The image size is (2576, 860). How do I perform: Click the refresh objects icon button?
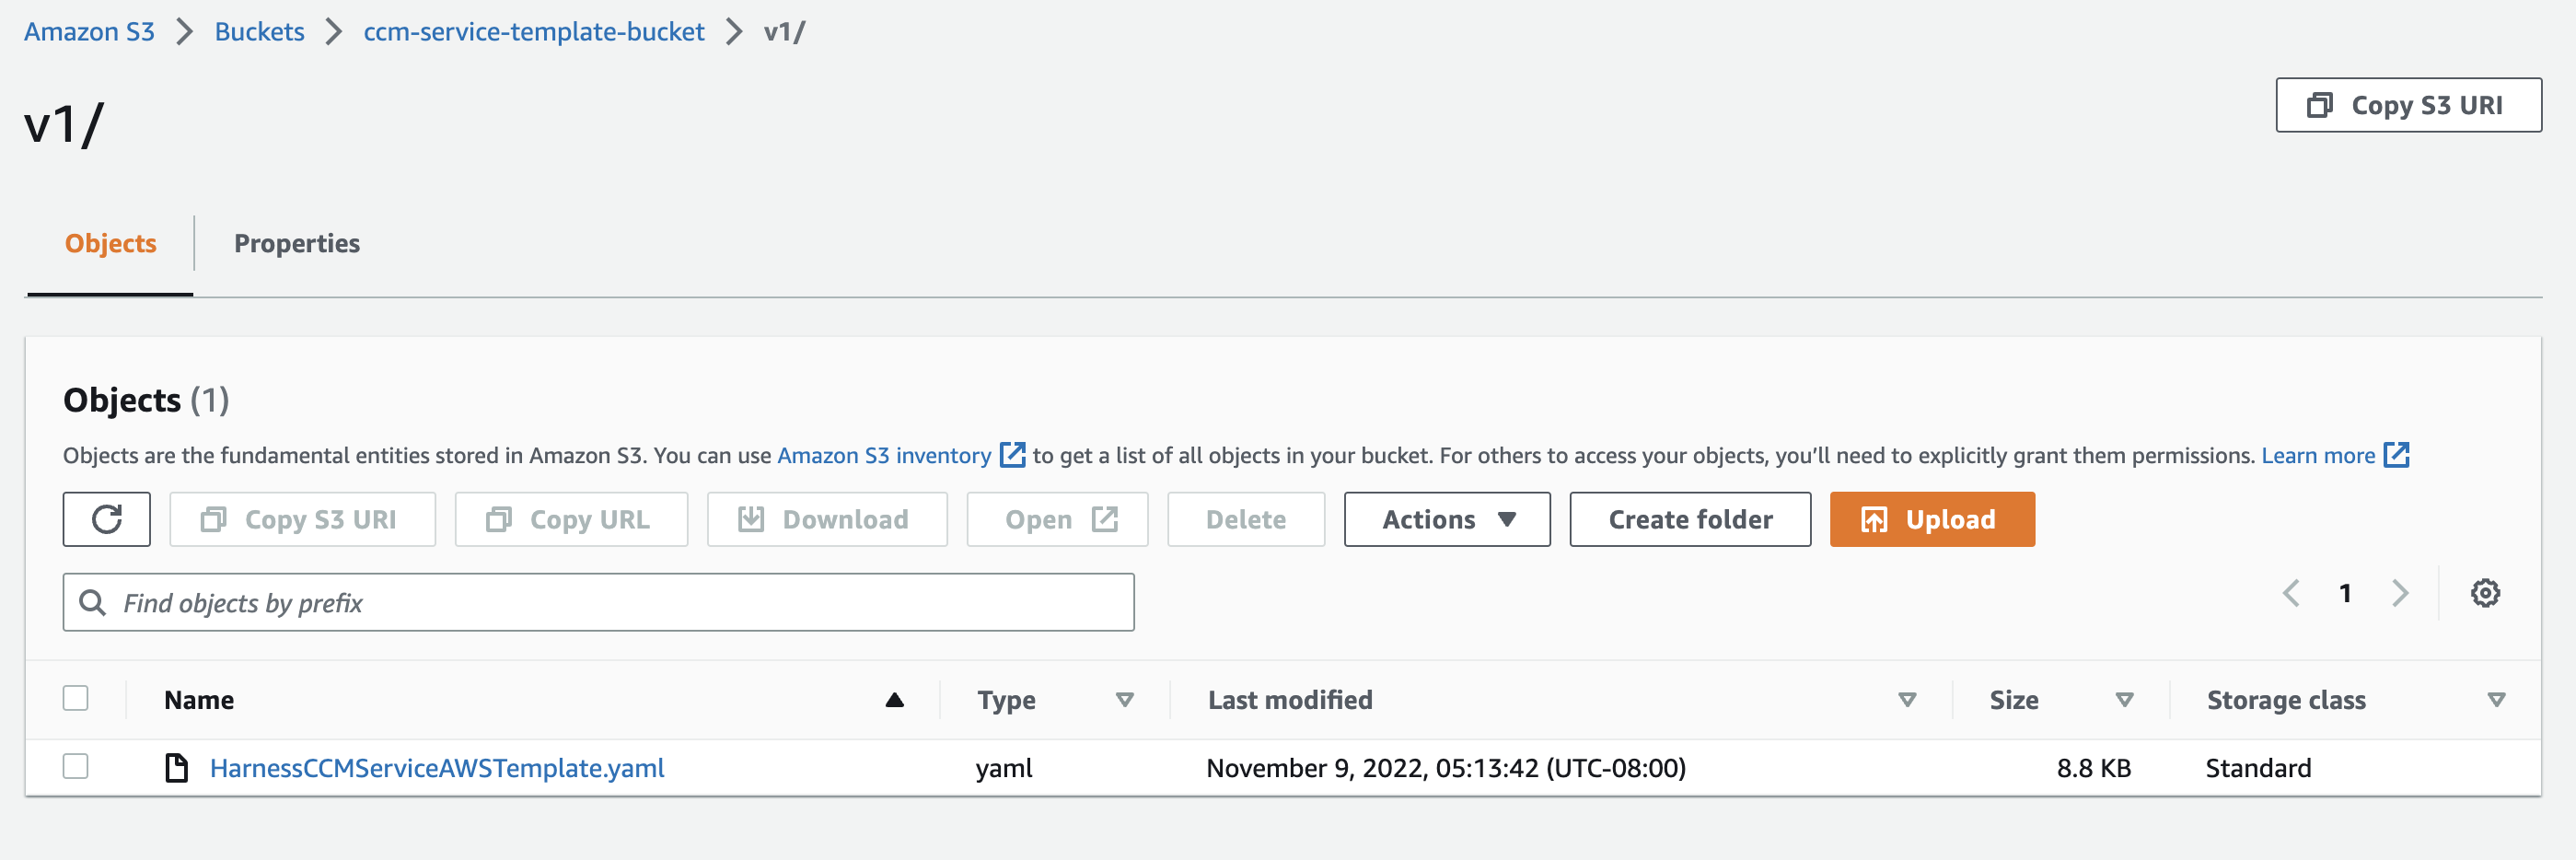pos(106,519)
